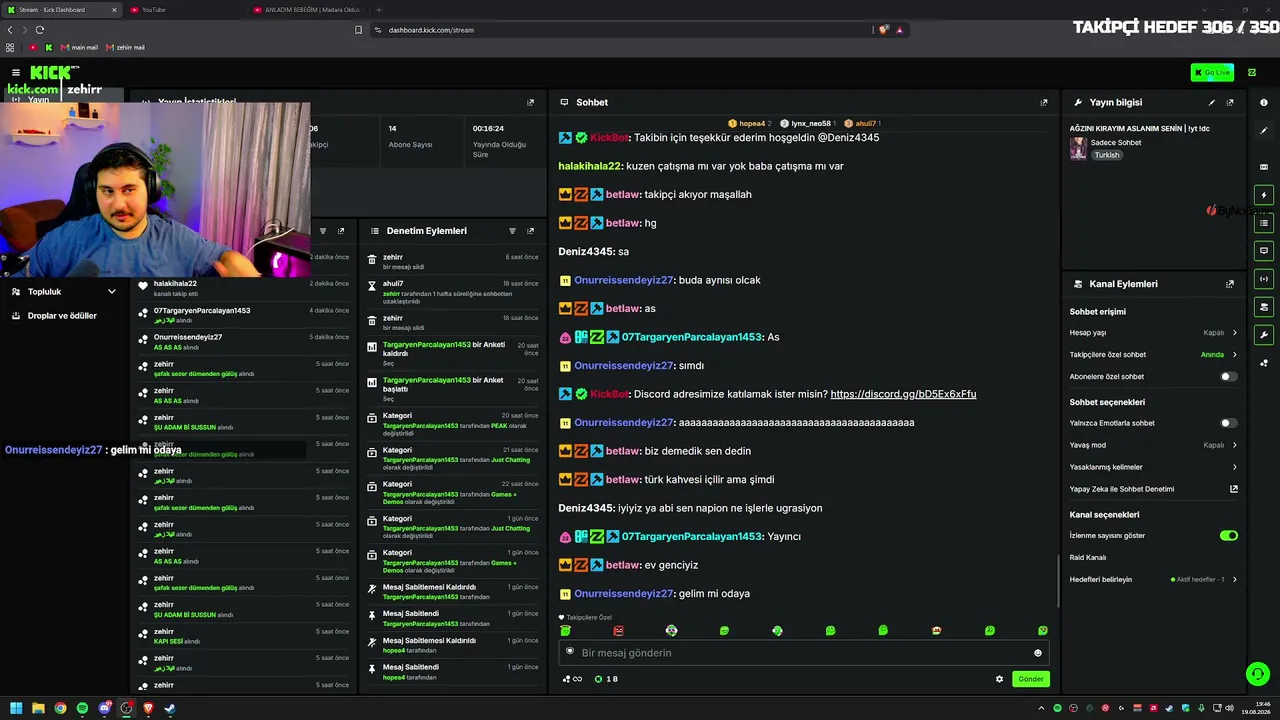Open a new browser tab
1280x720 pixels.
[379, 10]
